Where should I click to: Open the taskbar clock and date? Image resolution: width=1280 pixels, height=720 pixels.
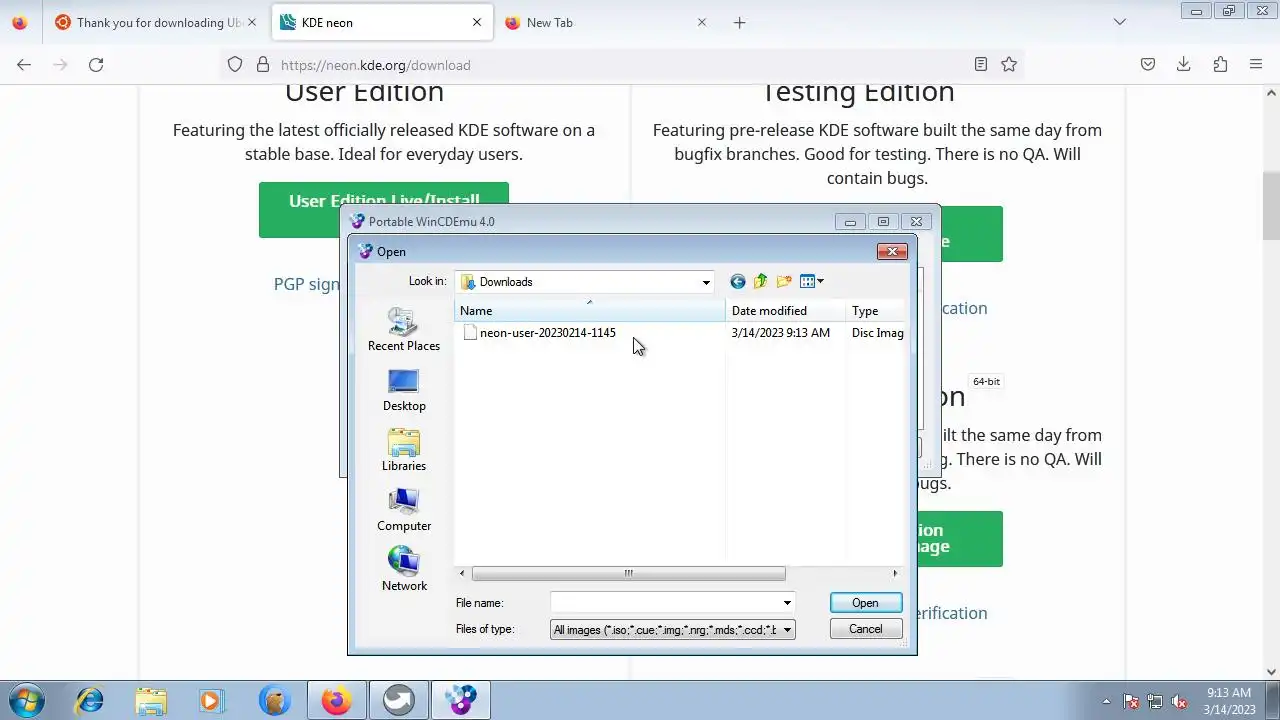(1229, 701)
